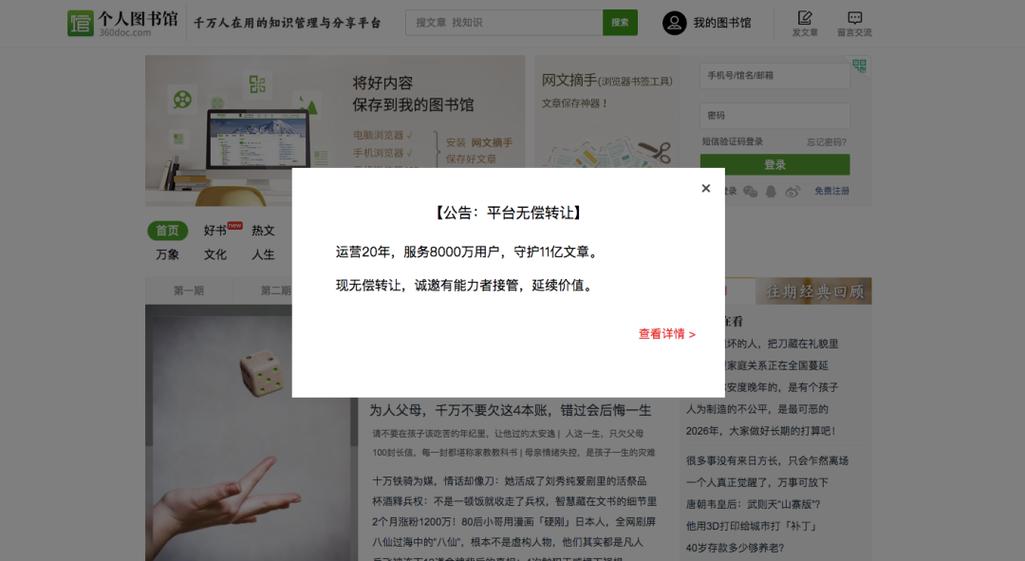1025x561 pixels.
Task: Log in with the QQ penguin icon
Action: click(771, 192)
